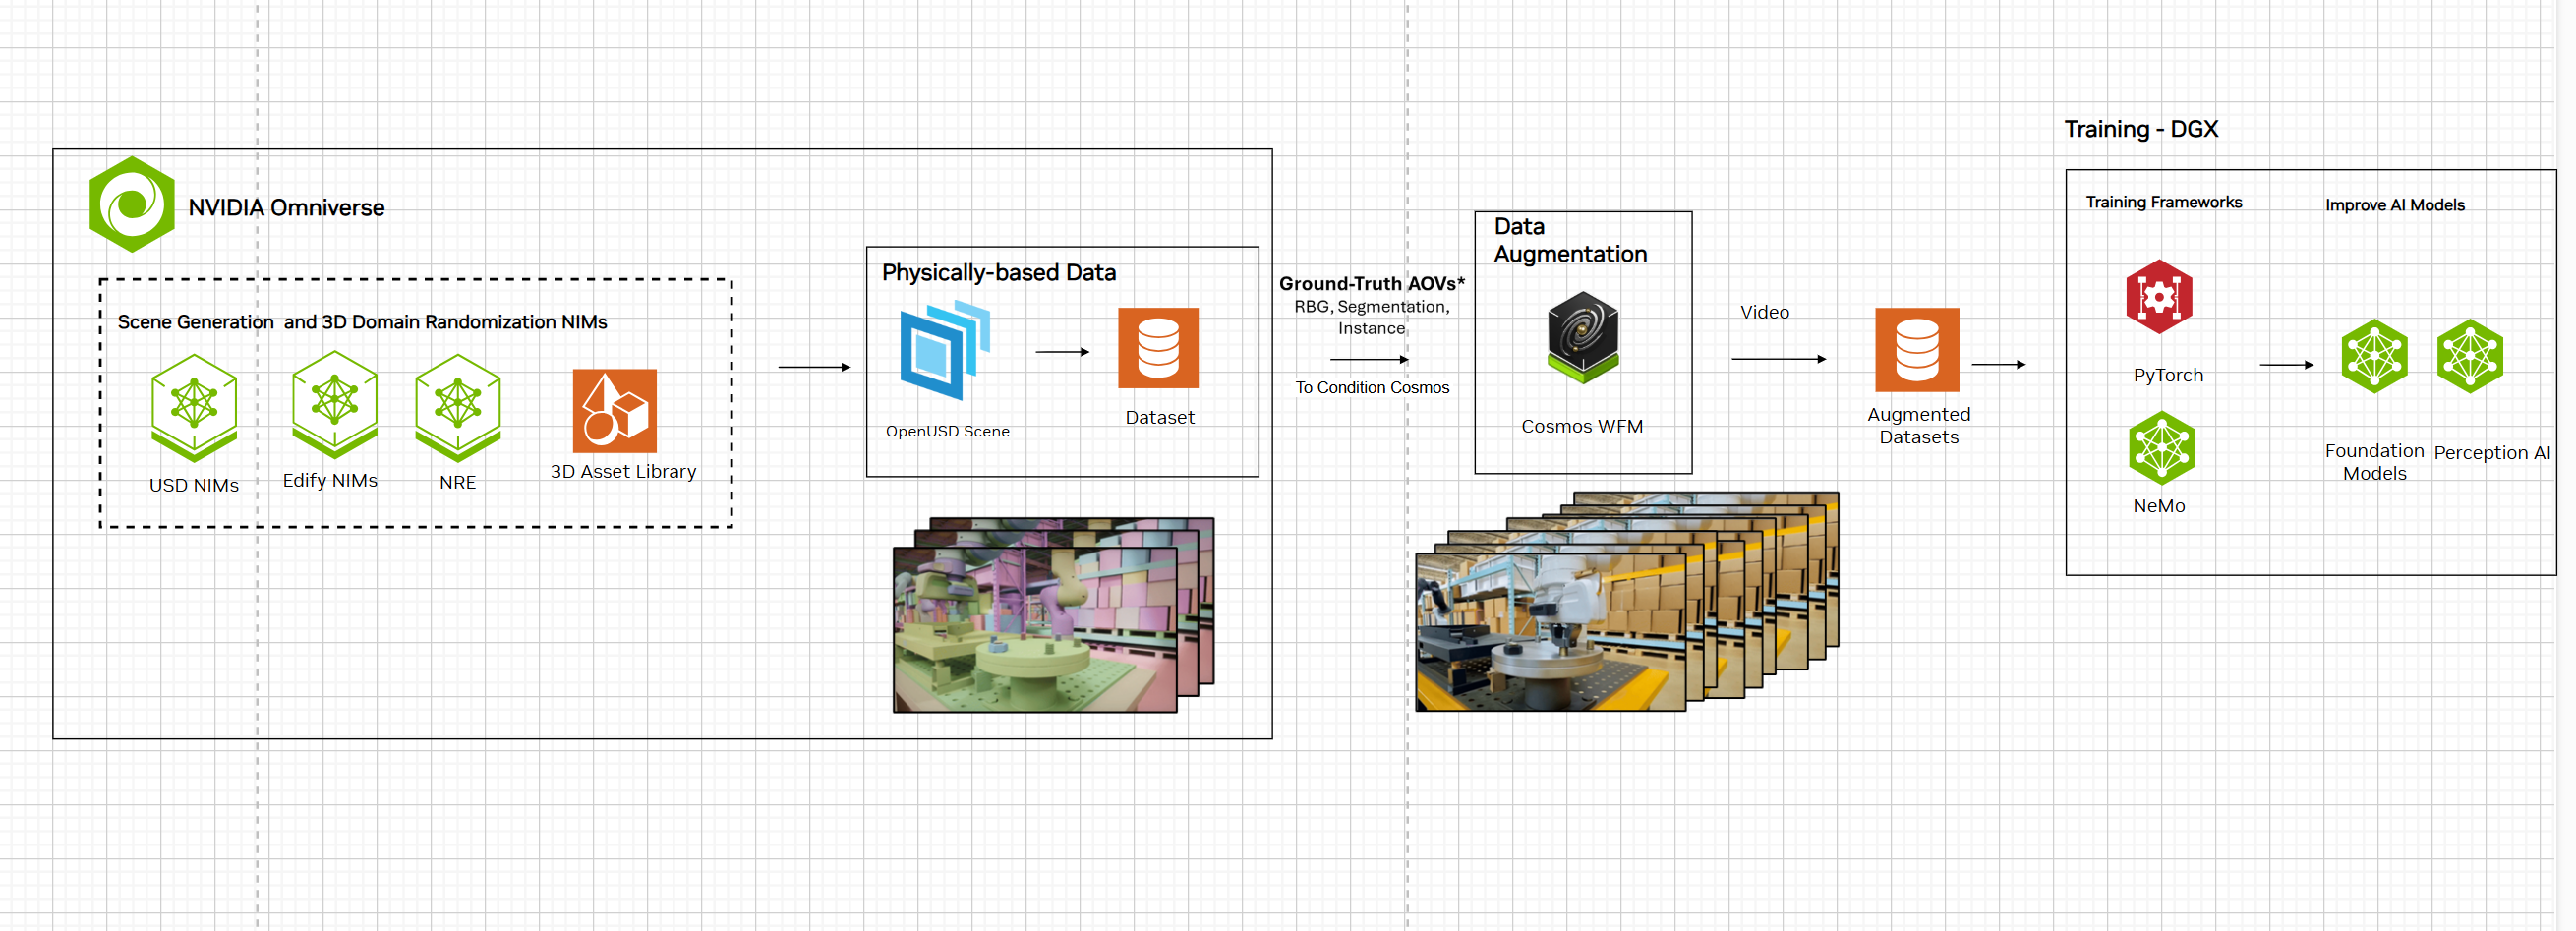Select the Augmented Datasets database icon
This screenshot has height=931, width=2576.
click(1917, 349)
